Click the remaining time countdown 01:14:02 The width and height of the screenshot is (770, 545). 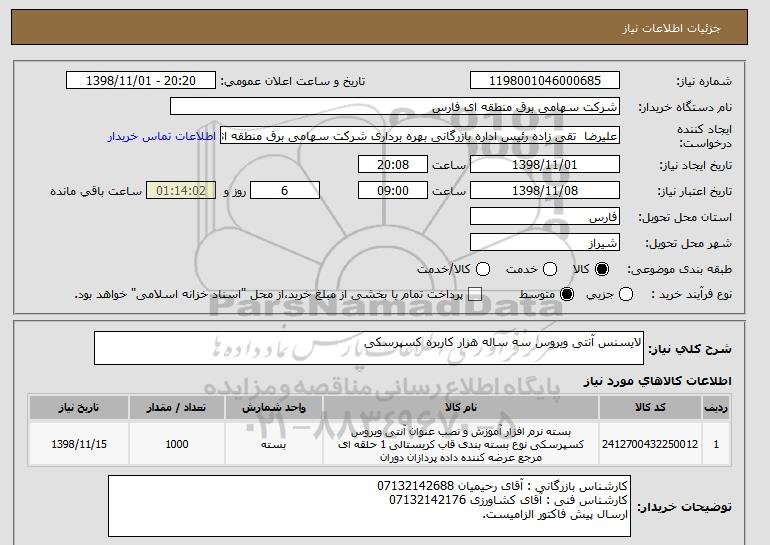click(181, 190)
